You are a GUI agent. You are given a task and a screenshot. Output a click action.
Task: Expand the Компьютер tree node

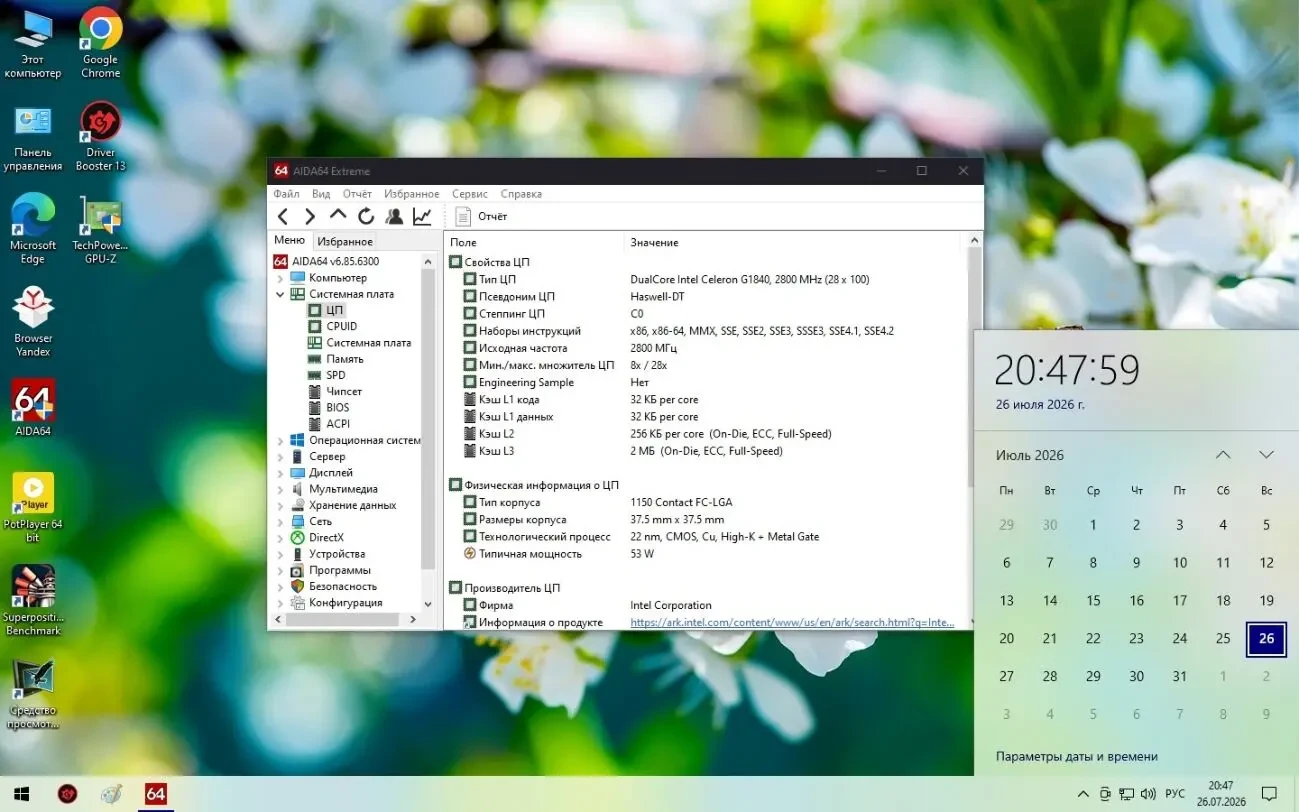(280, 278)
